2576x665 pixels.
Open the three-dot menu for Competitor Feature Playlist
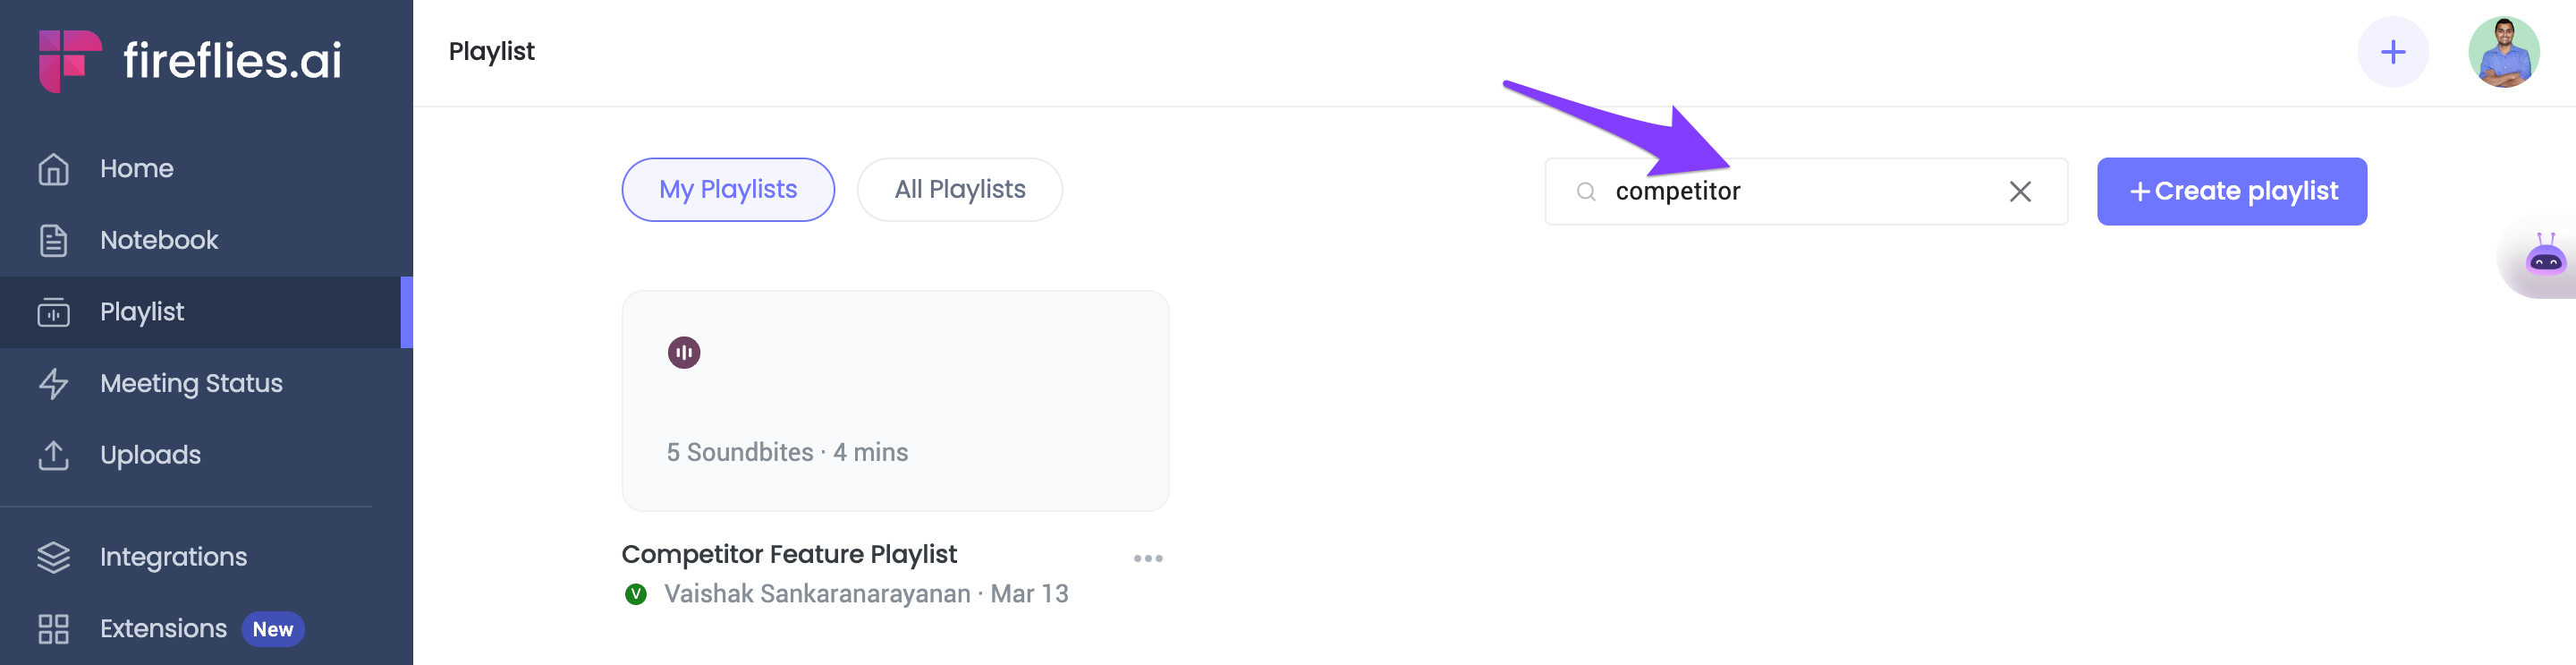pos(1148,558)
